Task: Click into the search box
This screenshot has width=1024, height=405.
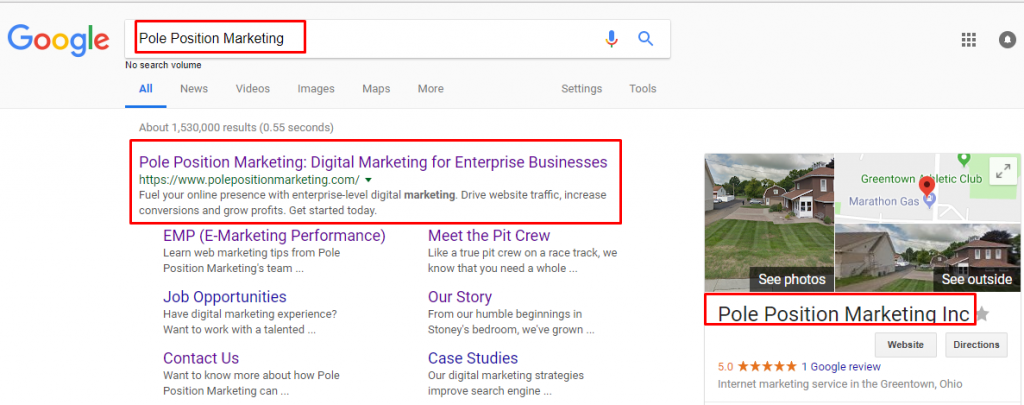Action: coord(398,39)
